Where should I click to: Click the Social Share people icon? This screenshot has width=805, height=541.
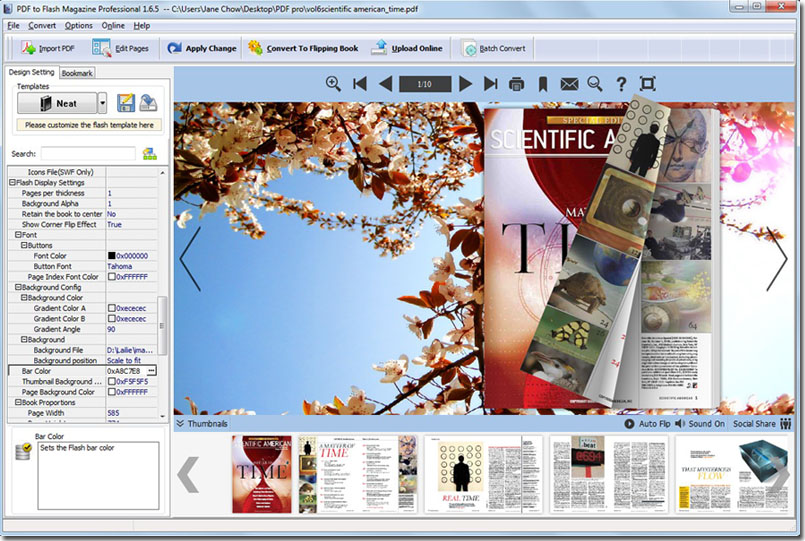785,423
